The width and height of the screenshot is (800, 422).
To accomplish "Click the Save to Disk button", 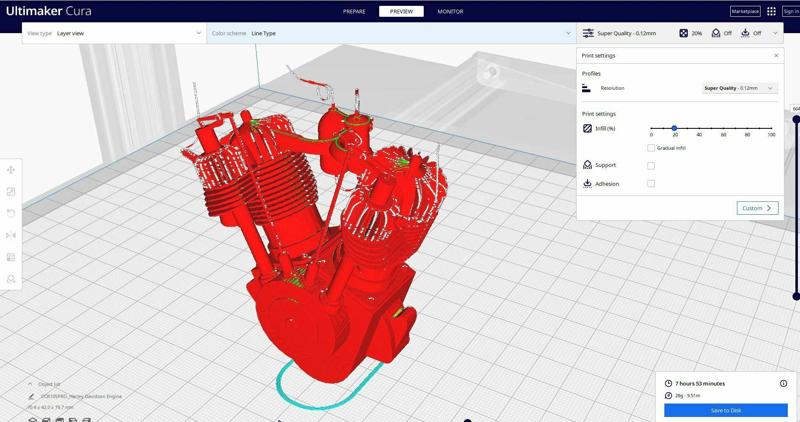I will (725, 410).
